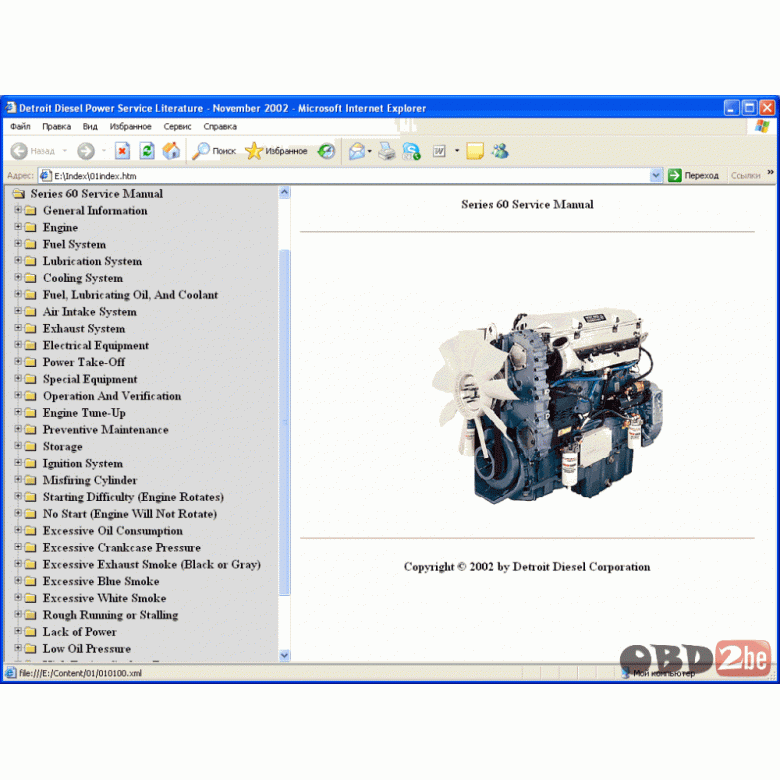Open the Search (Поиск) toolbar button
The image size is (780, 780).
tap(214, 151)
